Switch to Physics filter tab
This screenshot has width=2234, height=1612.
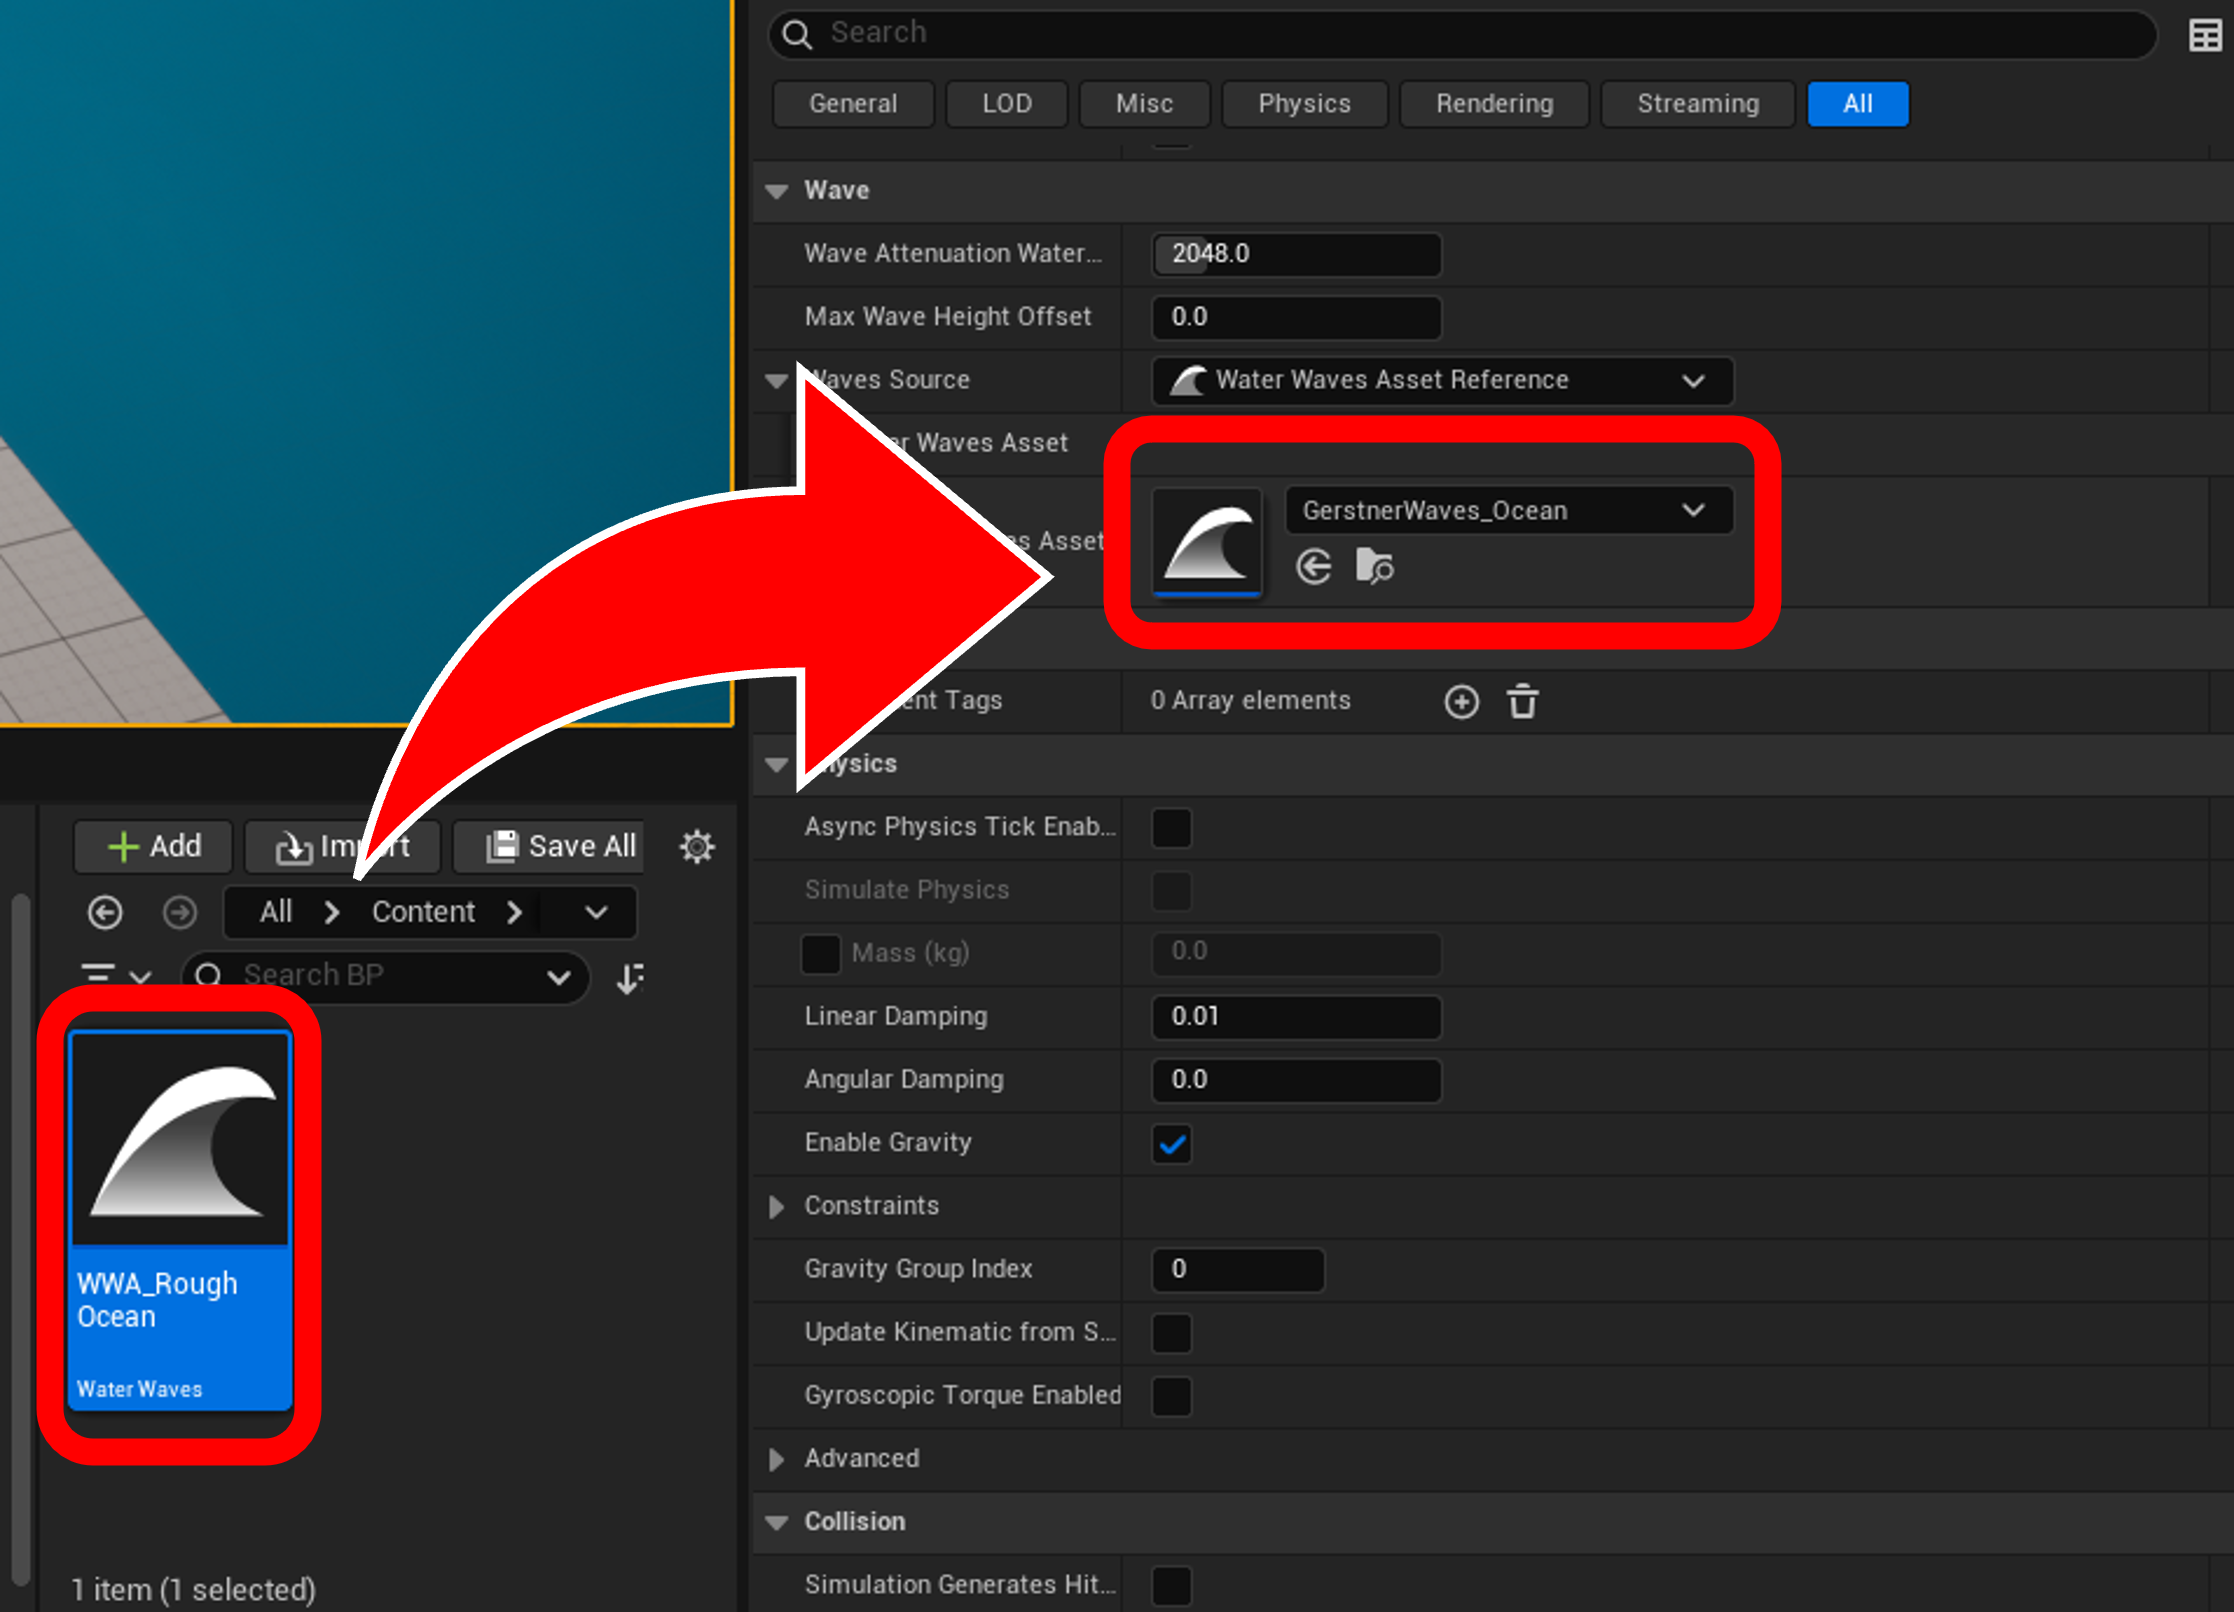(x=1304, y=104)
